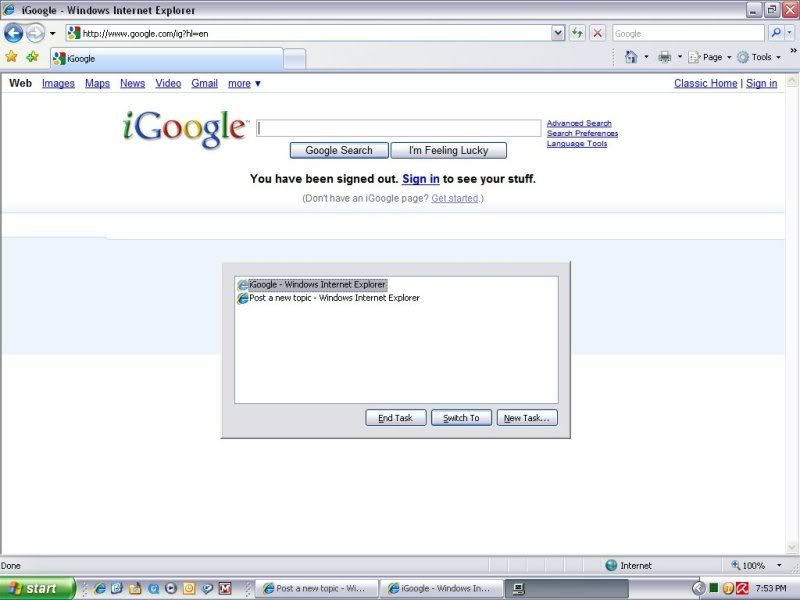This screenshot has width=800, height=600.
Task: Go back using the IE Back arrow
Action: coord(14,34)
